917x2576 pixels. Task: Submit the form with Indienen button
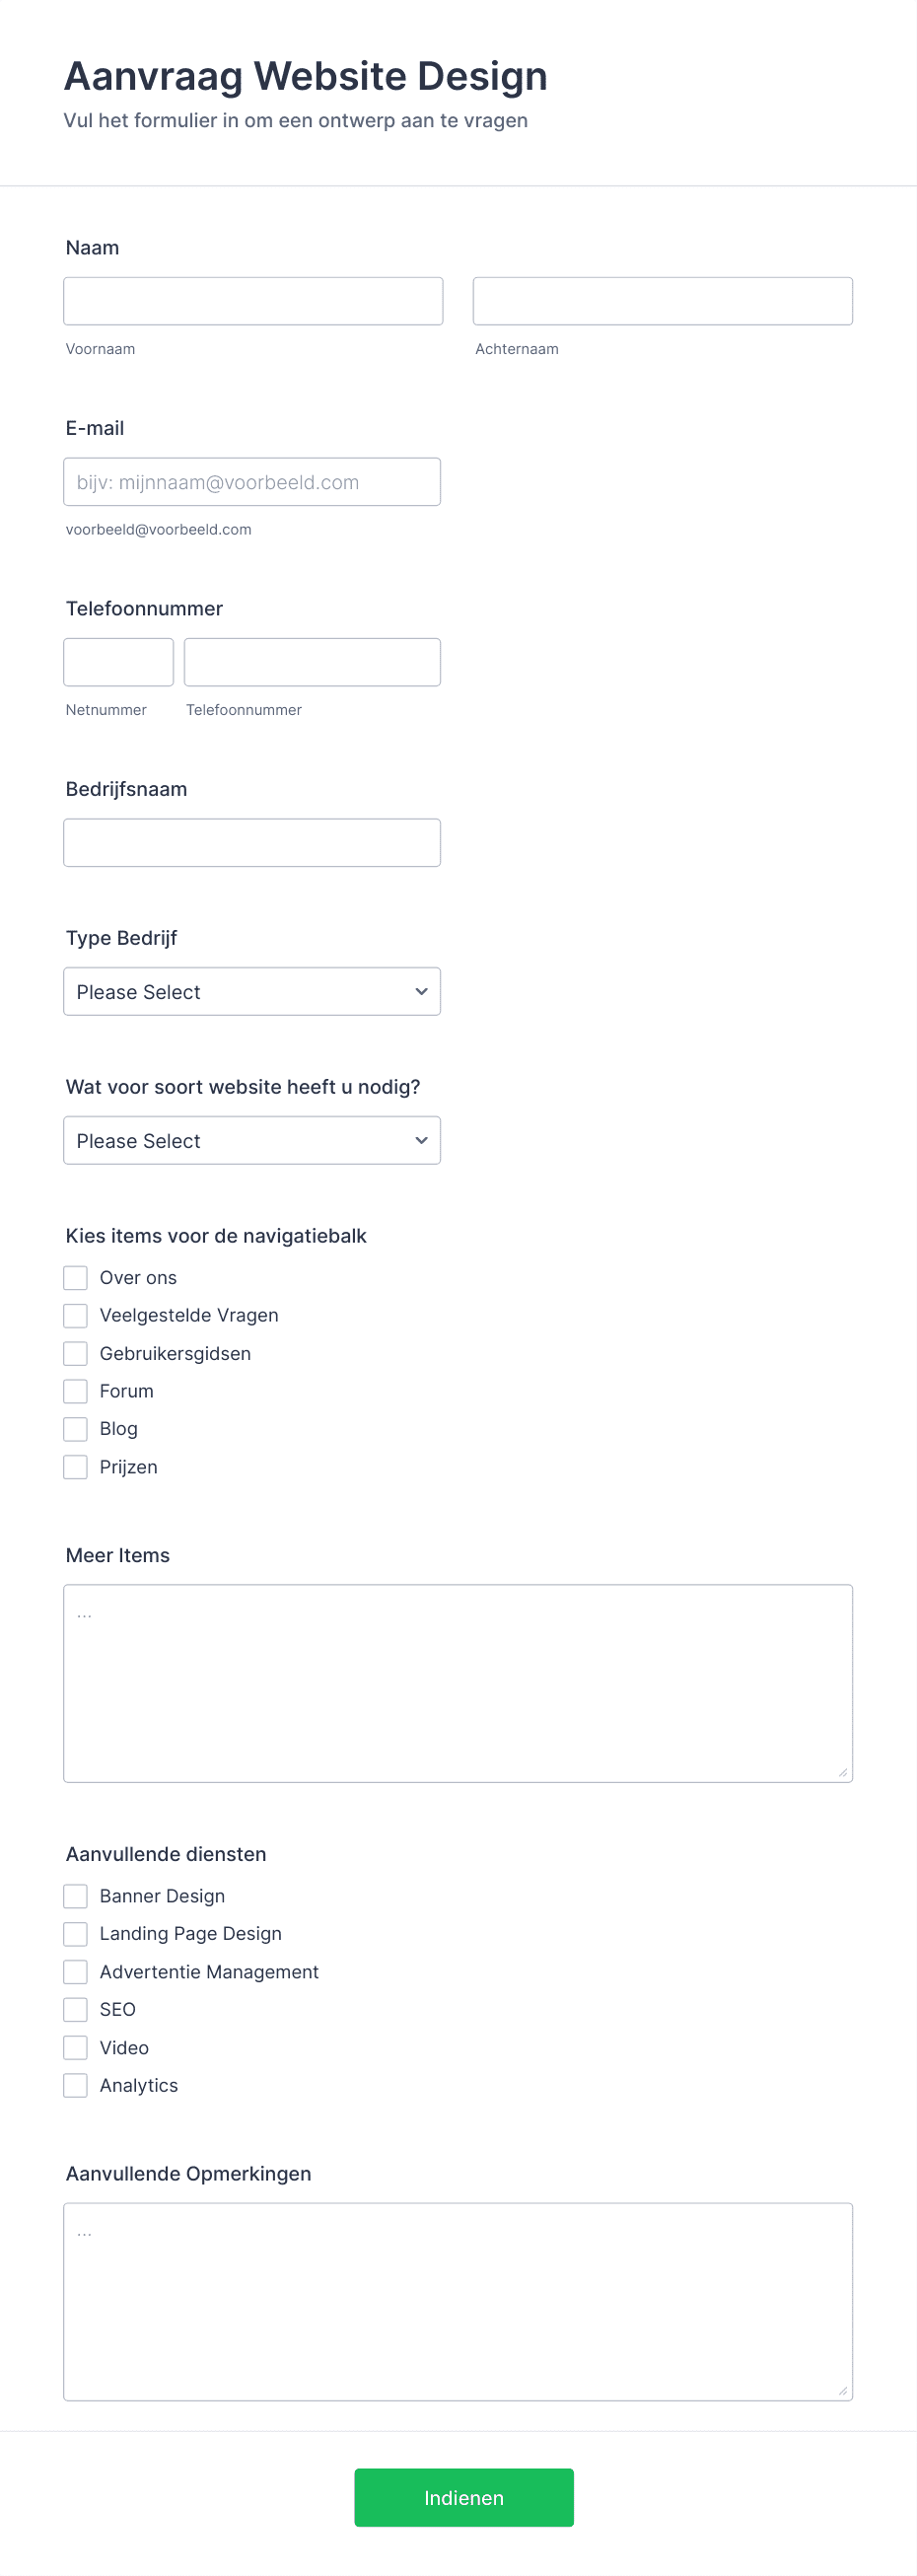464,2498
